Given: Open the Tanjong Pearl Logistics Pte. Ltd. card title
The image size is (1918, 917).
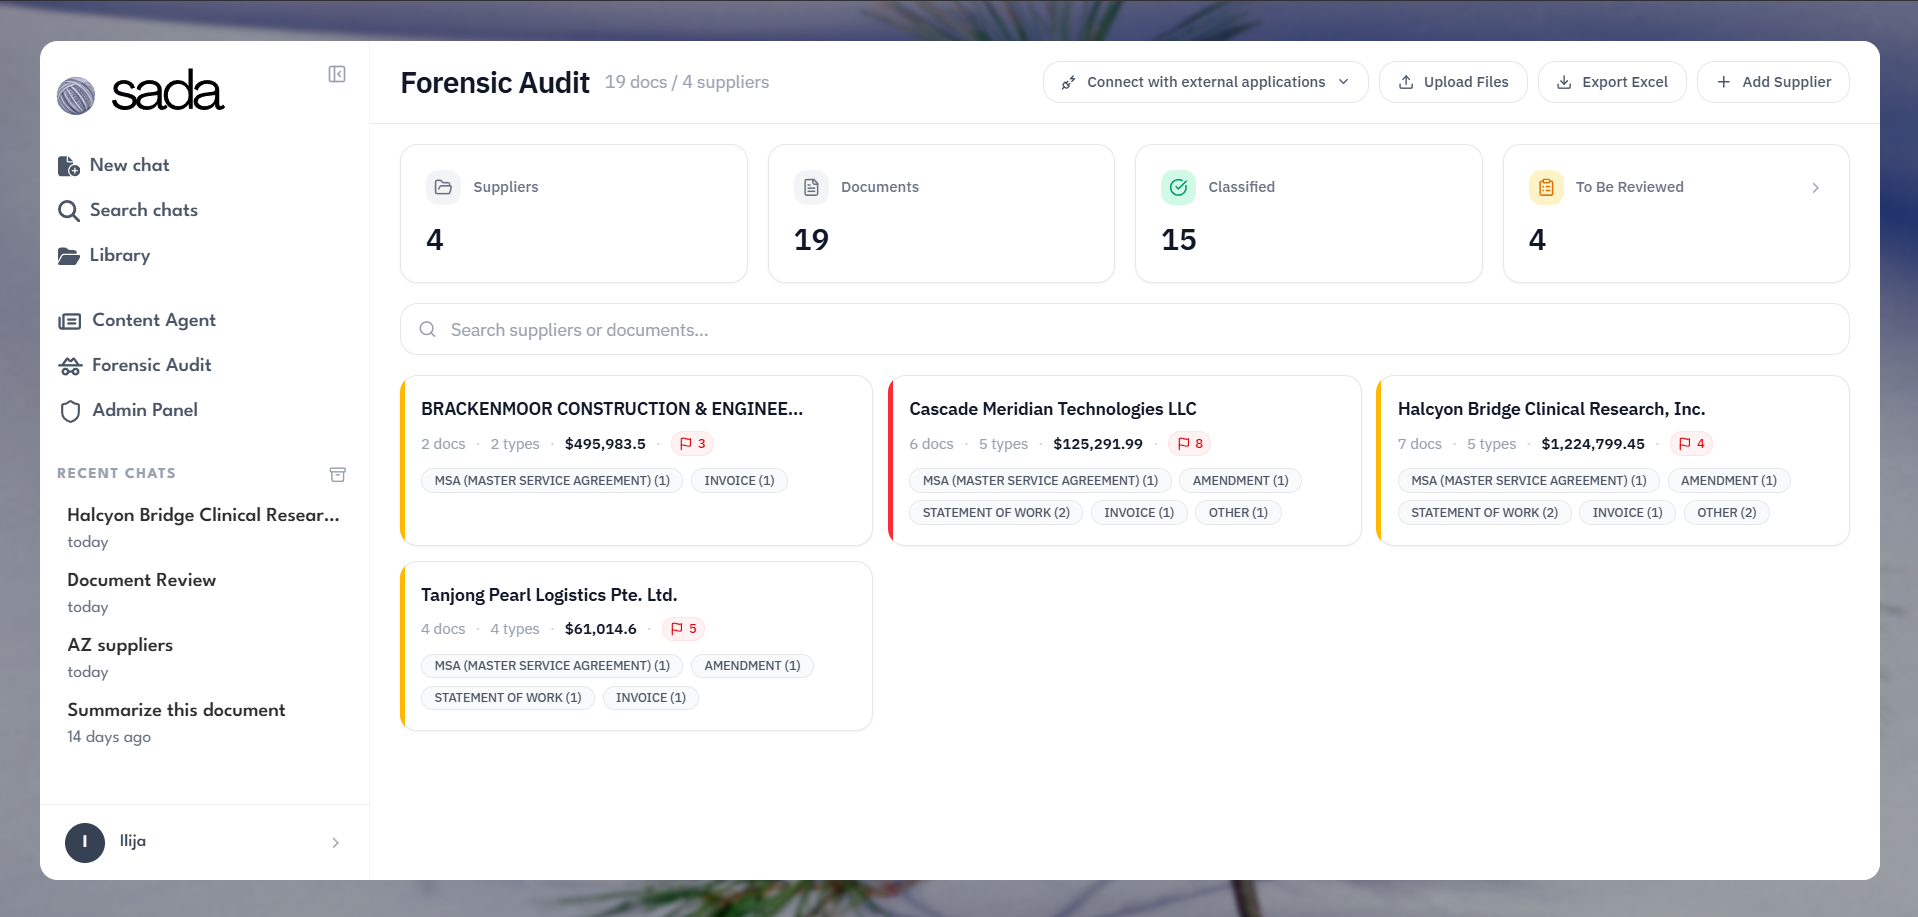Looking at the screenshot, I should [x=549, y=595].
